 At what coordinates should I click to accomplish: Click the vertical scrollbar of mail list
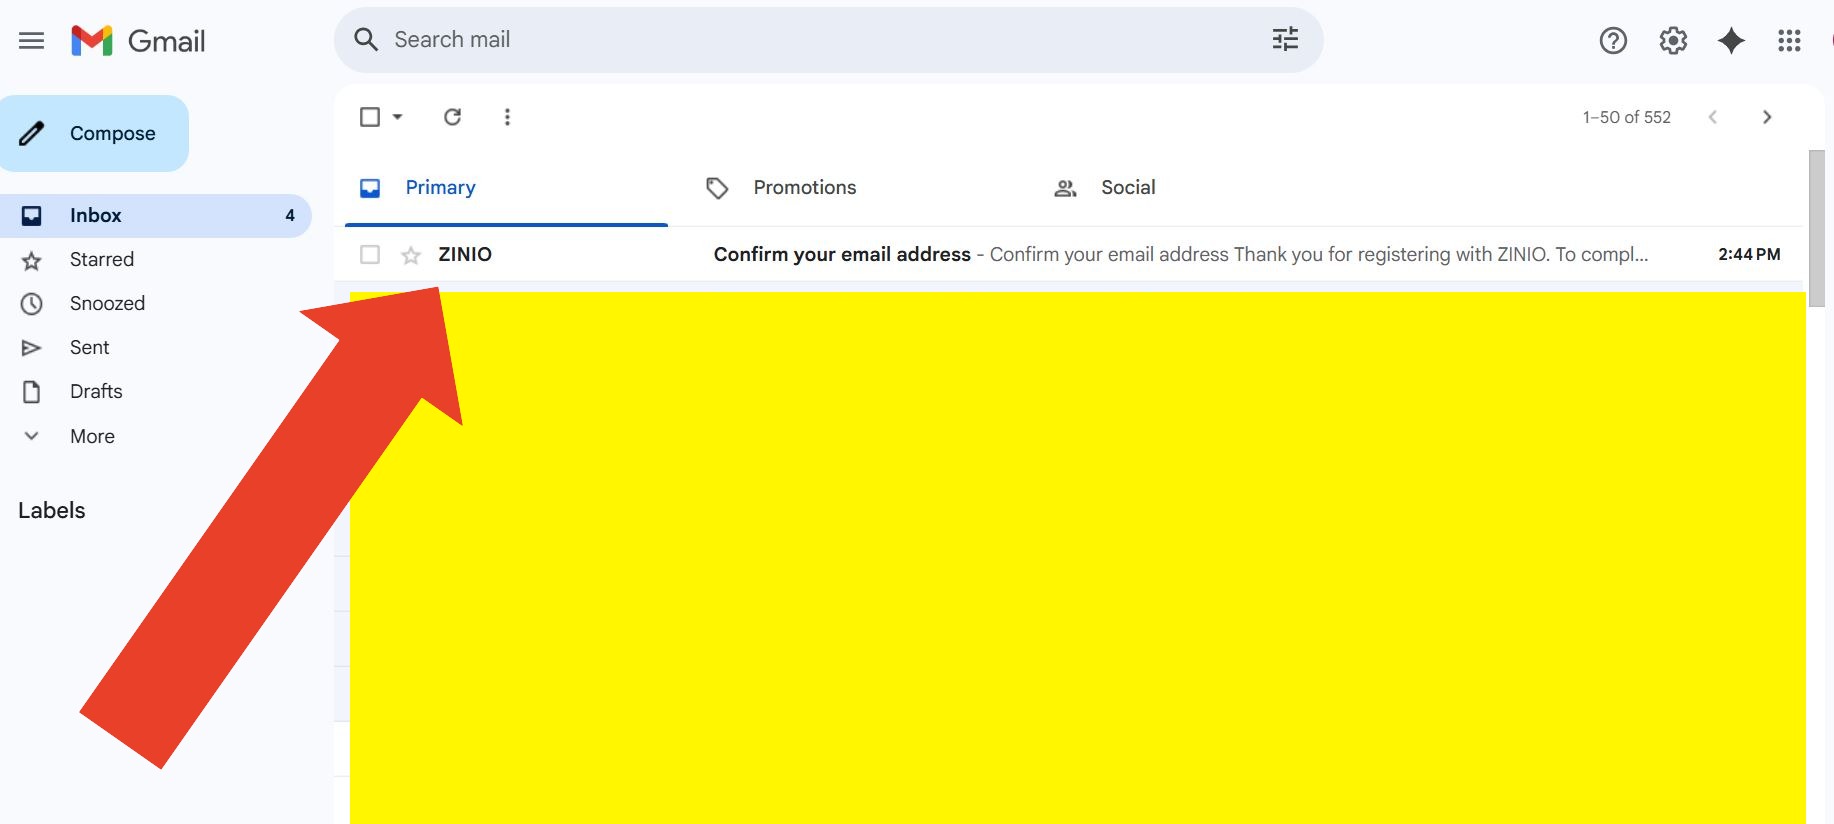(x=1817, y=228)
